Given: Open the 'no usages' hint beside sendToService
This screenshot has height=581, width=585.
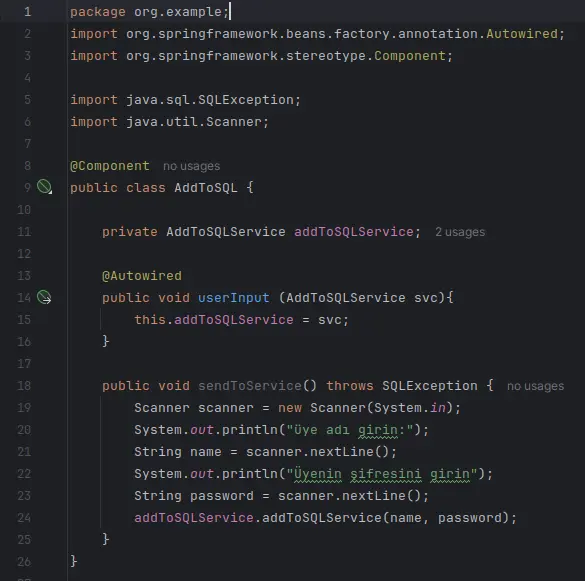Looking at the screenshot, I should click(x=535, y=386).
